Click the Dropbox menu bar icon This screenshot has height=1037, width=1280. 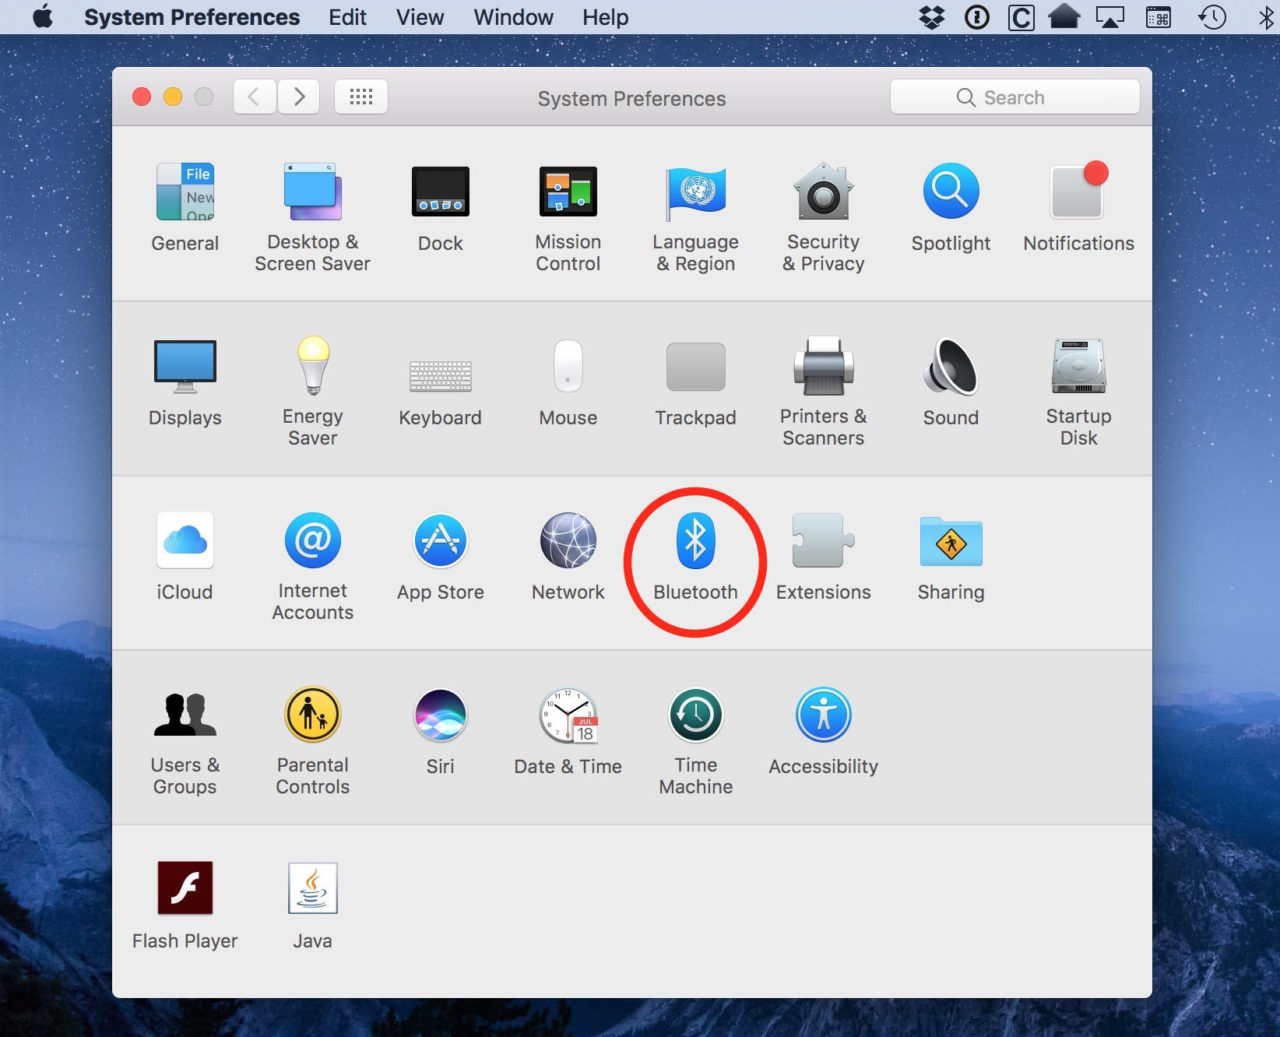932,17
